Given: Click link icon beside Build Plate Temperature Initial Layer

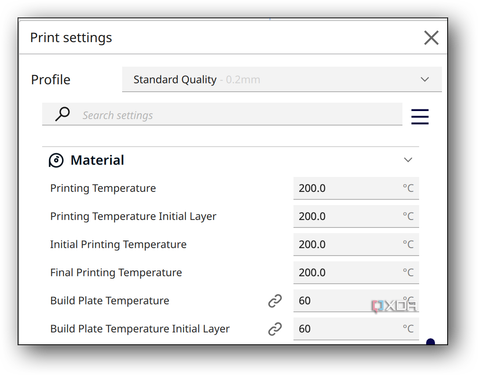Looking at the screenshot, I should point(275,329).
